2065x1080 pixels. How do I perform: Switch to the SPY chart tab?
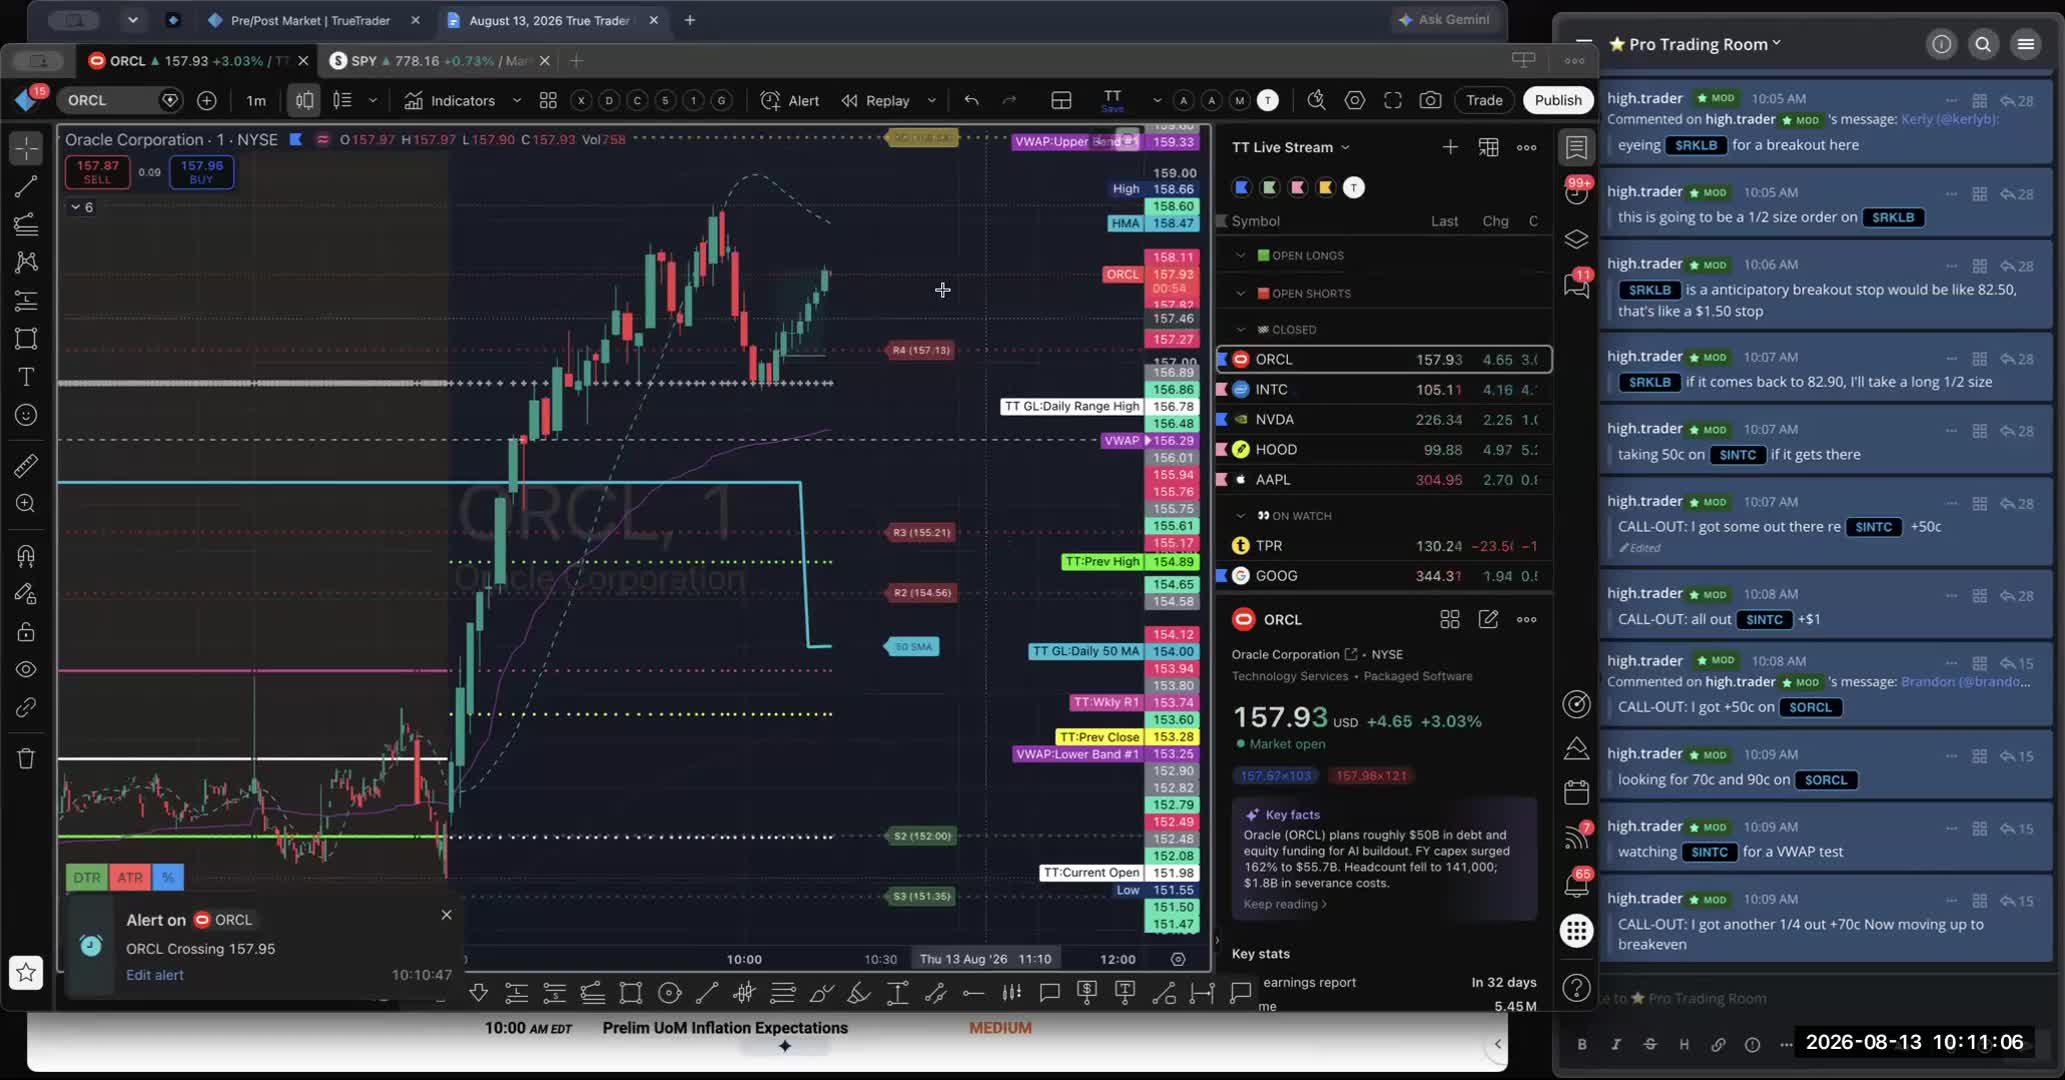click(x=440, y=61)
